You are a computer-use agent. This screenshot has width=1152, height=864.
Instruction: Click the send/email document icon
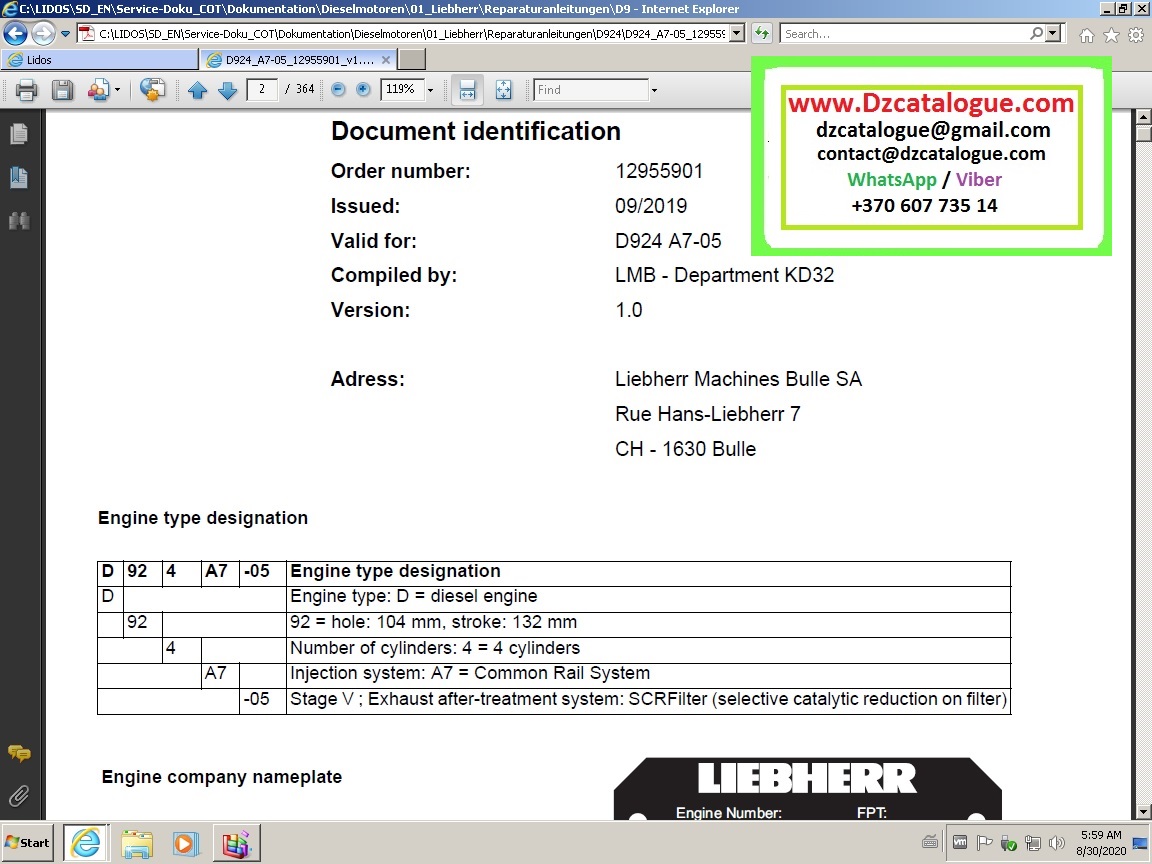click(x=152, y=90)
